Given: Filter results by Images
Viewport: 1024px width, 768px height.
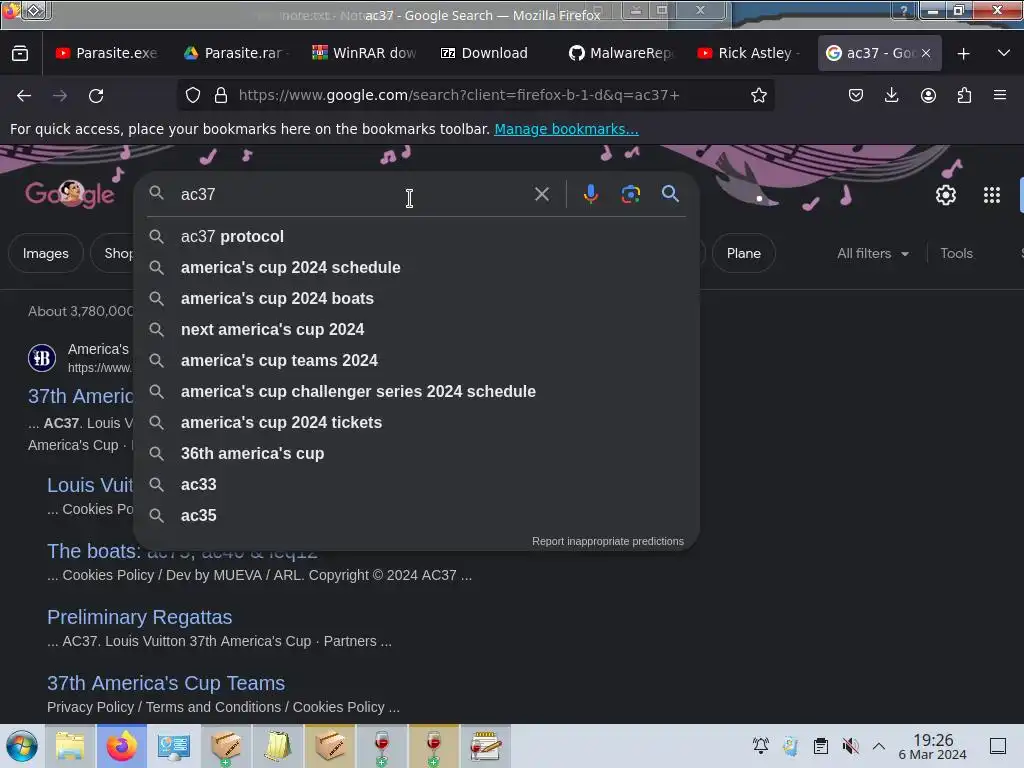Looking at the screenshot, I should point(46,253).
